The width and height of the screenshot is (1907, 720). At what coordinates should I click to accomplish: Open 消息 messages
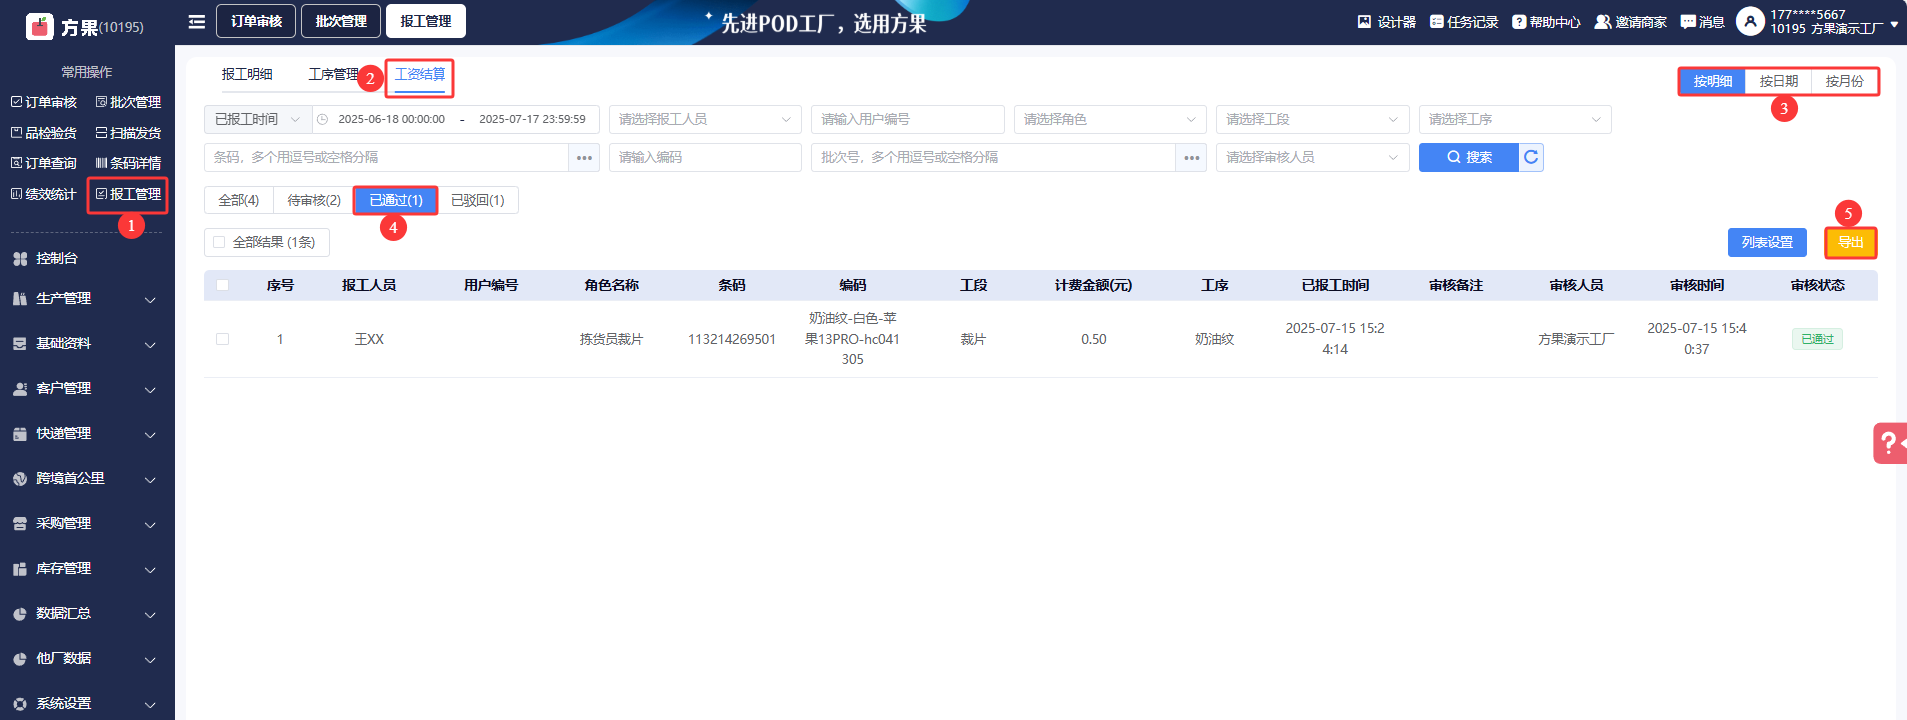[x=1702, y=22]
